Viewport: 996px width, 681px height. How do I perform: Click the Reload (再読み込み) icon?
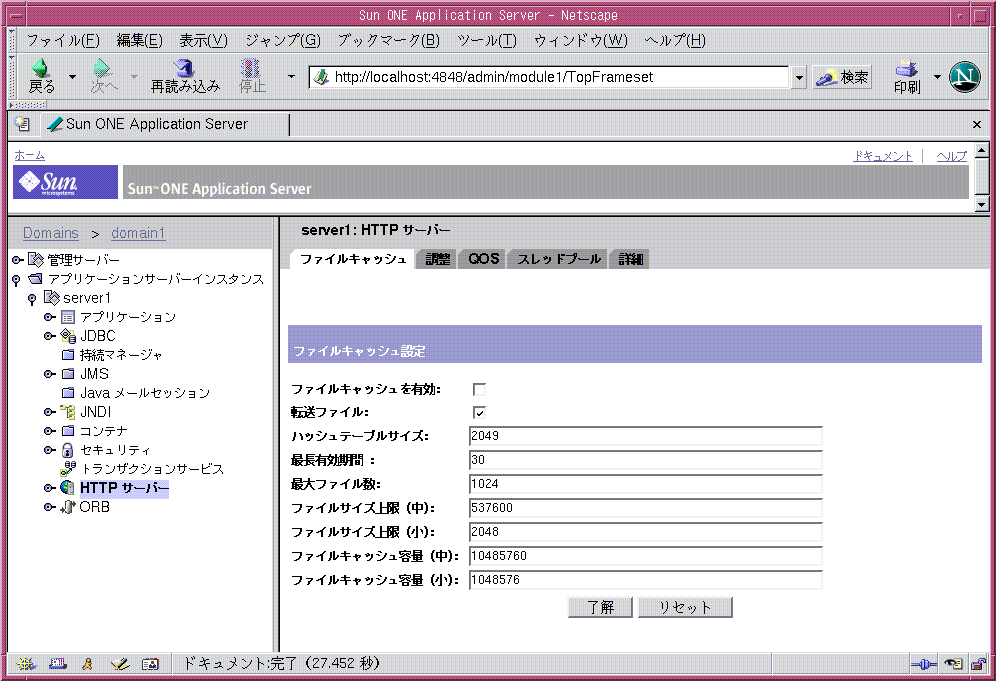tap(184, 67)
